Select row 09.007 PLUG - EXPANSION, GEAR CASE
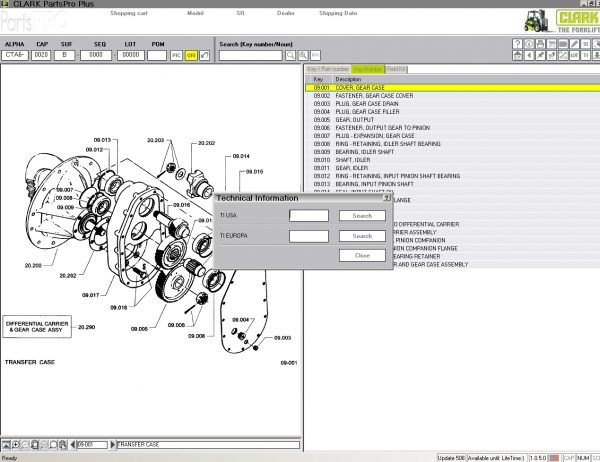Viewport: 600px width, 462px height. [x=453, y=136]
